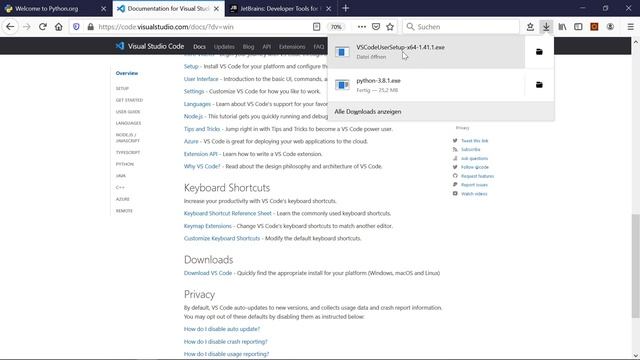Click the scrollbar up arrow
The image size is (640, 360).
pos(636,41)
